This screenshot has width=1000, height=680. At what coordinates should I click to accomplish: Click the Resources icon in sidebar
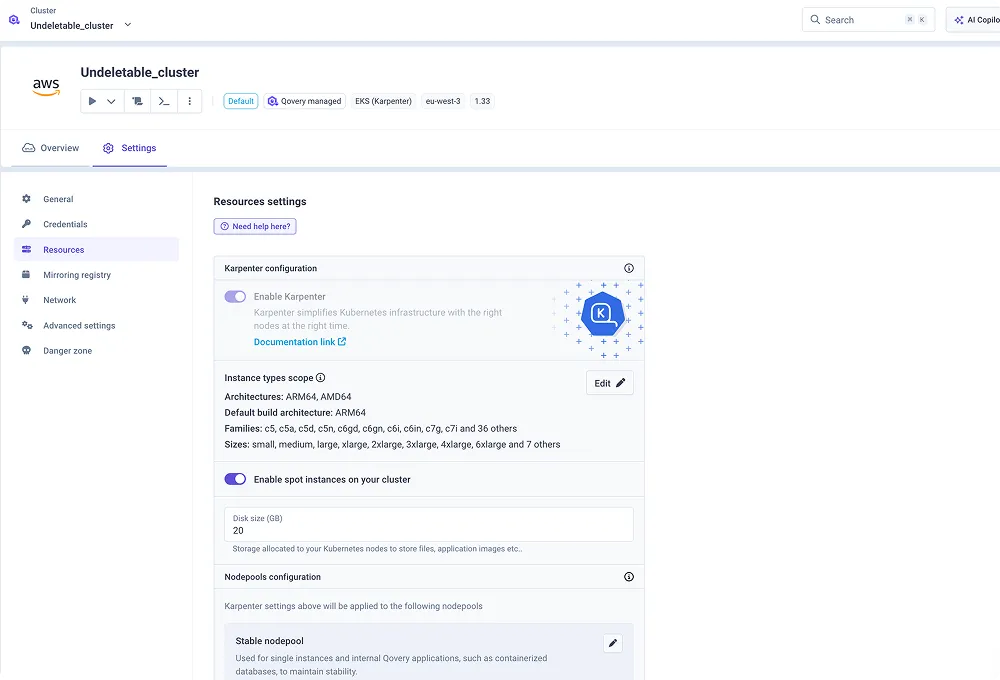pos(26,249)
